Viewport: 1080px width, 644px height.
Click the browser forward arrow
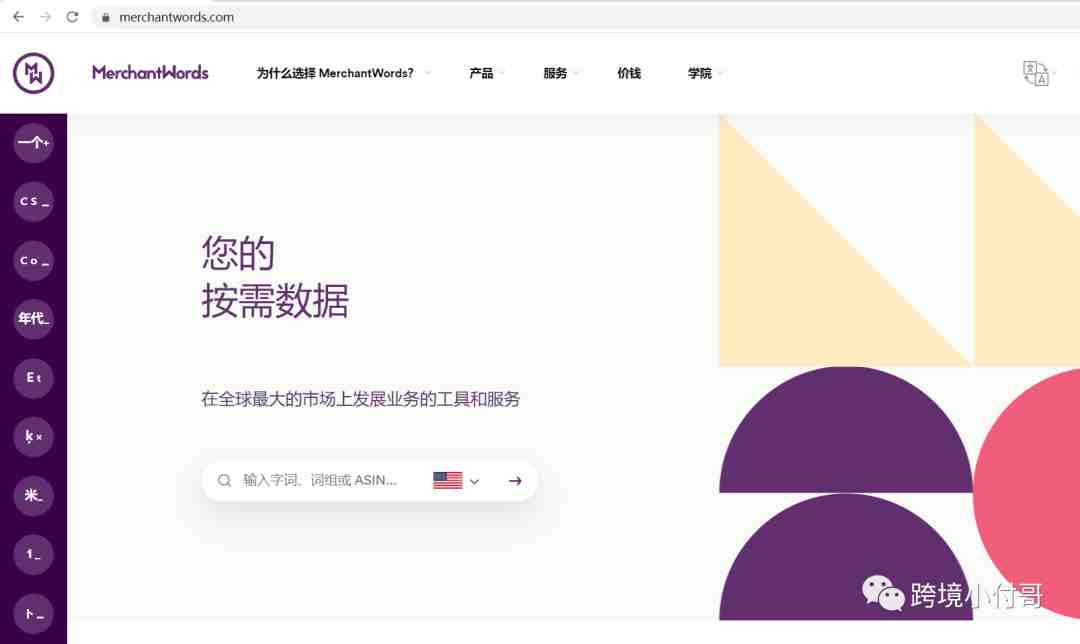point(45,17)
